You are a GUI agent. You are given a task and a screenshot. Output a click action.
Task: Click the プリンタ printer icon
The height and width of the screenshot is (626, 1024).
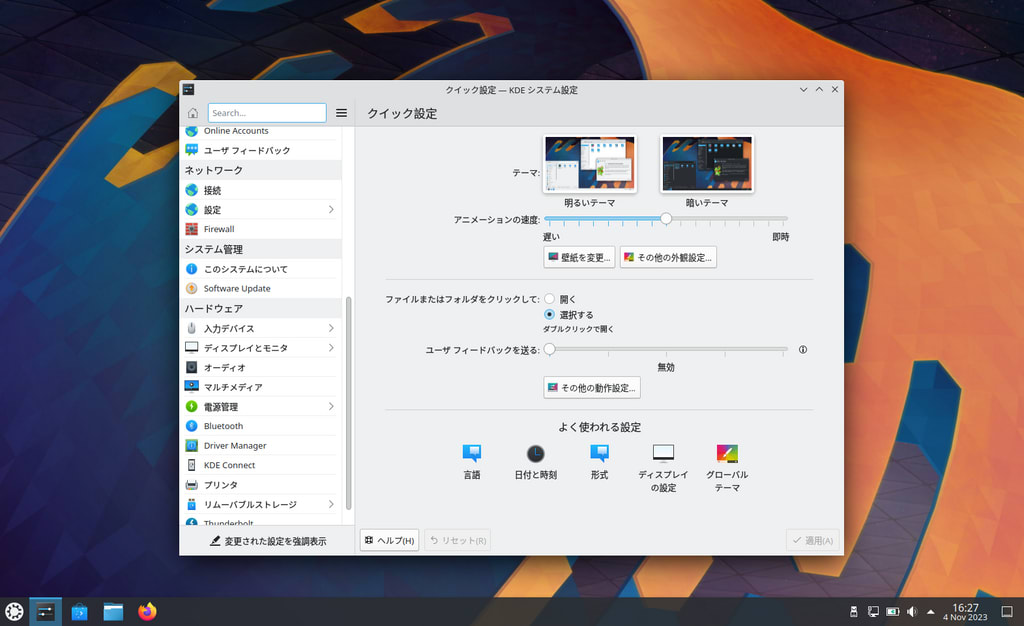[x=191, y=485]
